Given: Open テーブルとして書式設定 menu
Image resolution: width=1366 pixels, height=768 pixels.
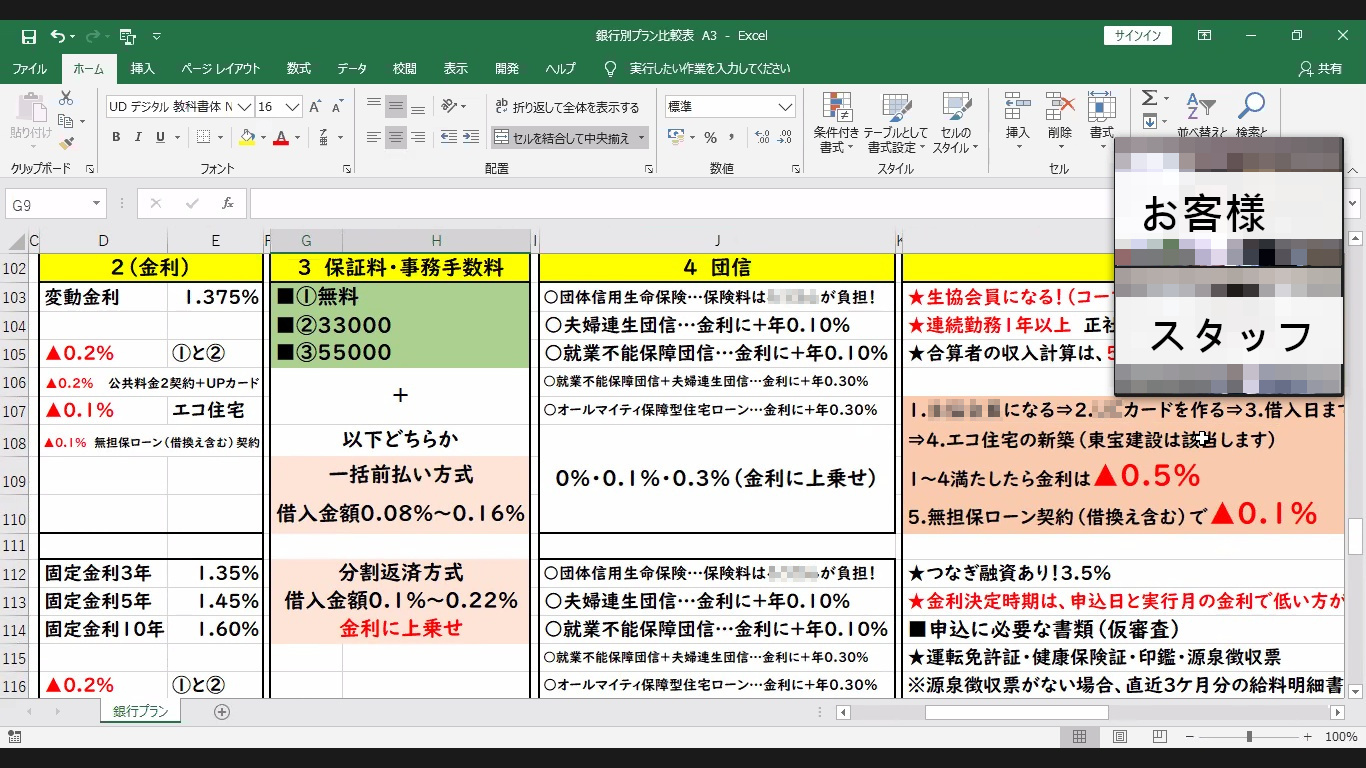Looking at the screenshot, I should point(896,123).
